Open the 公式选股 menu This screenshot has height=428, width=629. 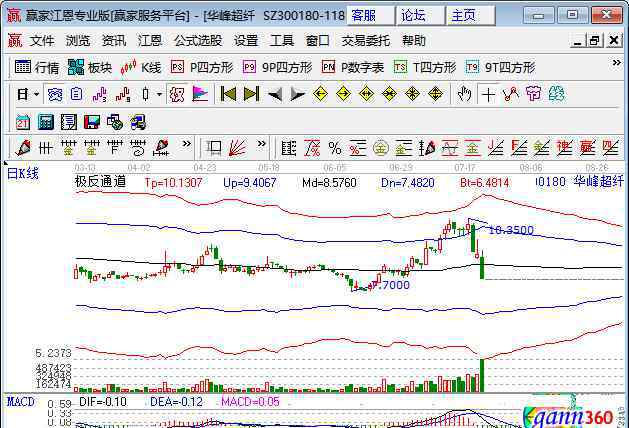[198, 41]
